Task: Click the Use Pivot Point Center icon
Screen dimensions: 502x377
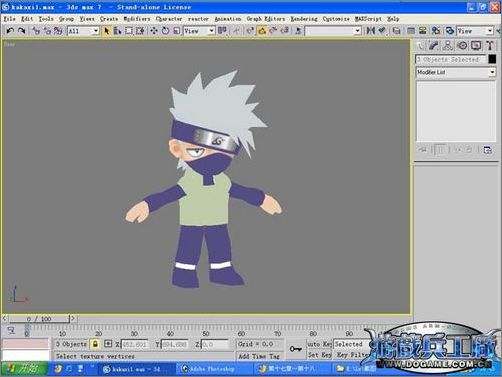Action: (222, 31)
